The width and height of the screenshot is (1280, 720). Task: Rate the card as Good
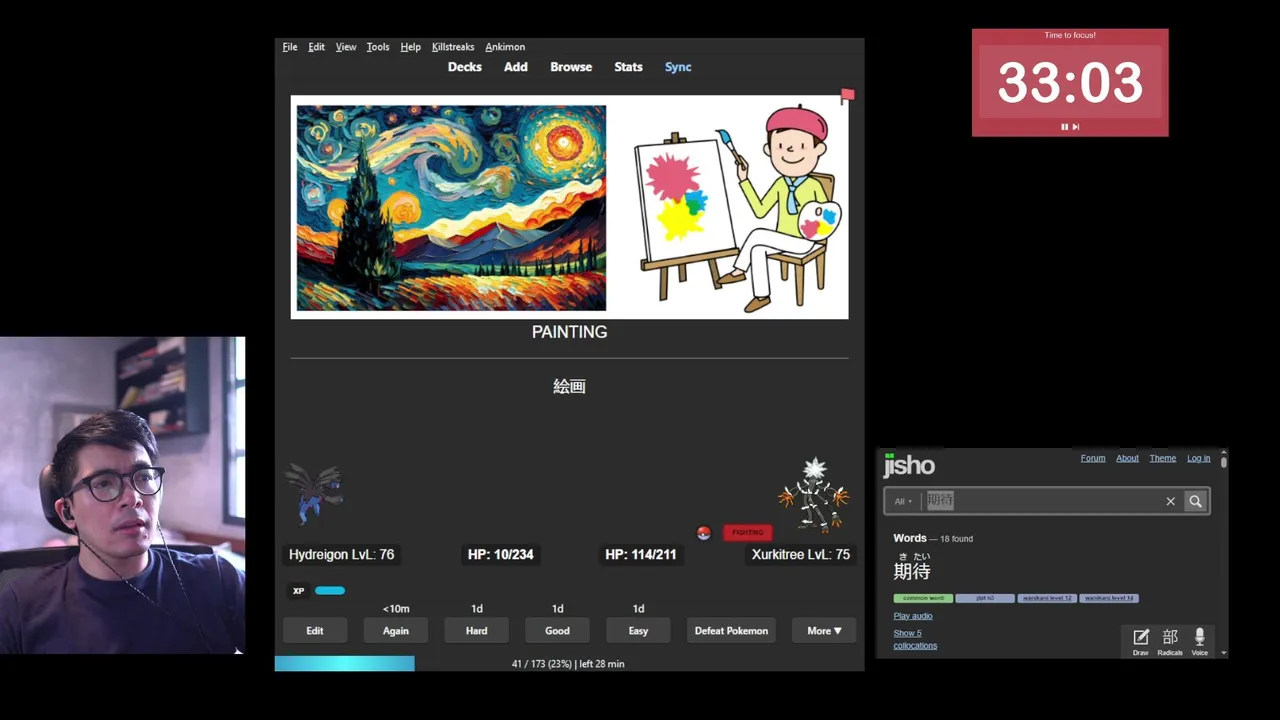[x=558, y=631]
